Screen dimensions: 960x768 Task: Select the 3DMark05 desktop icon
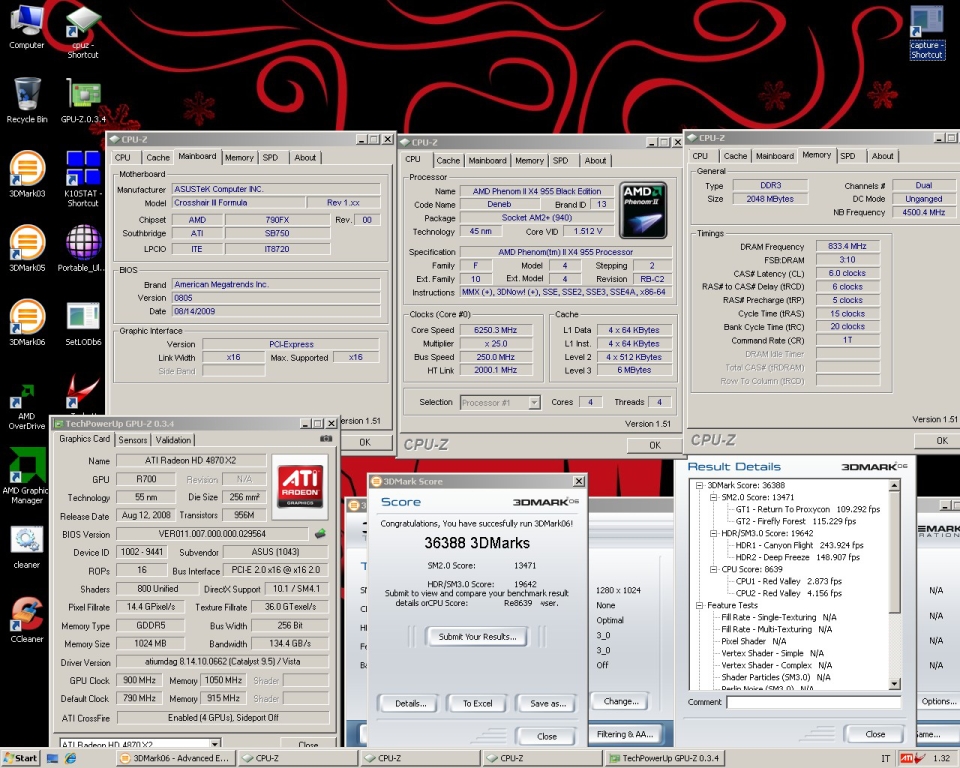27,249
